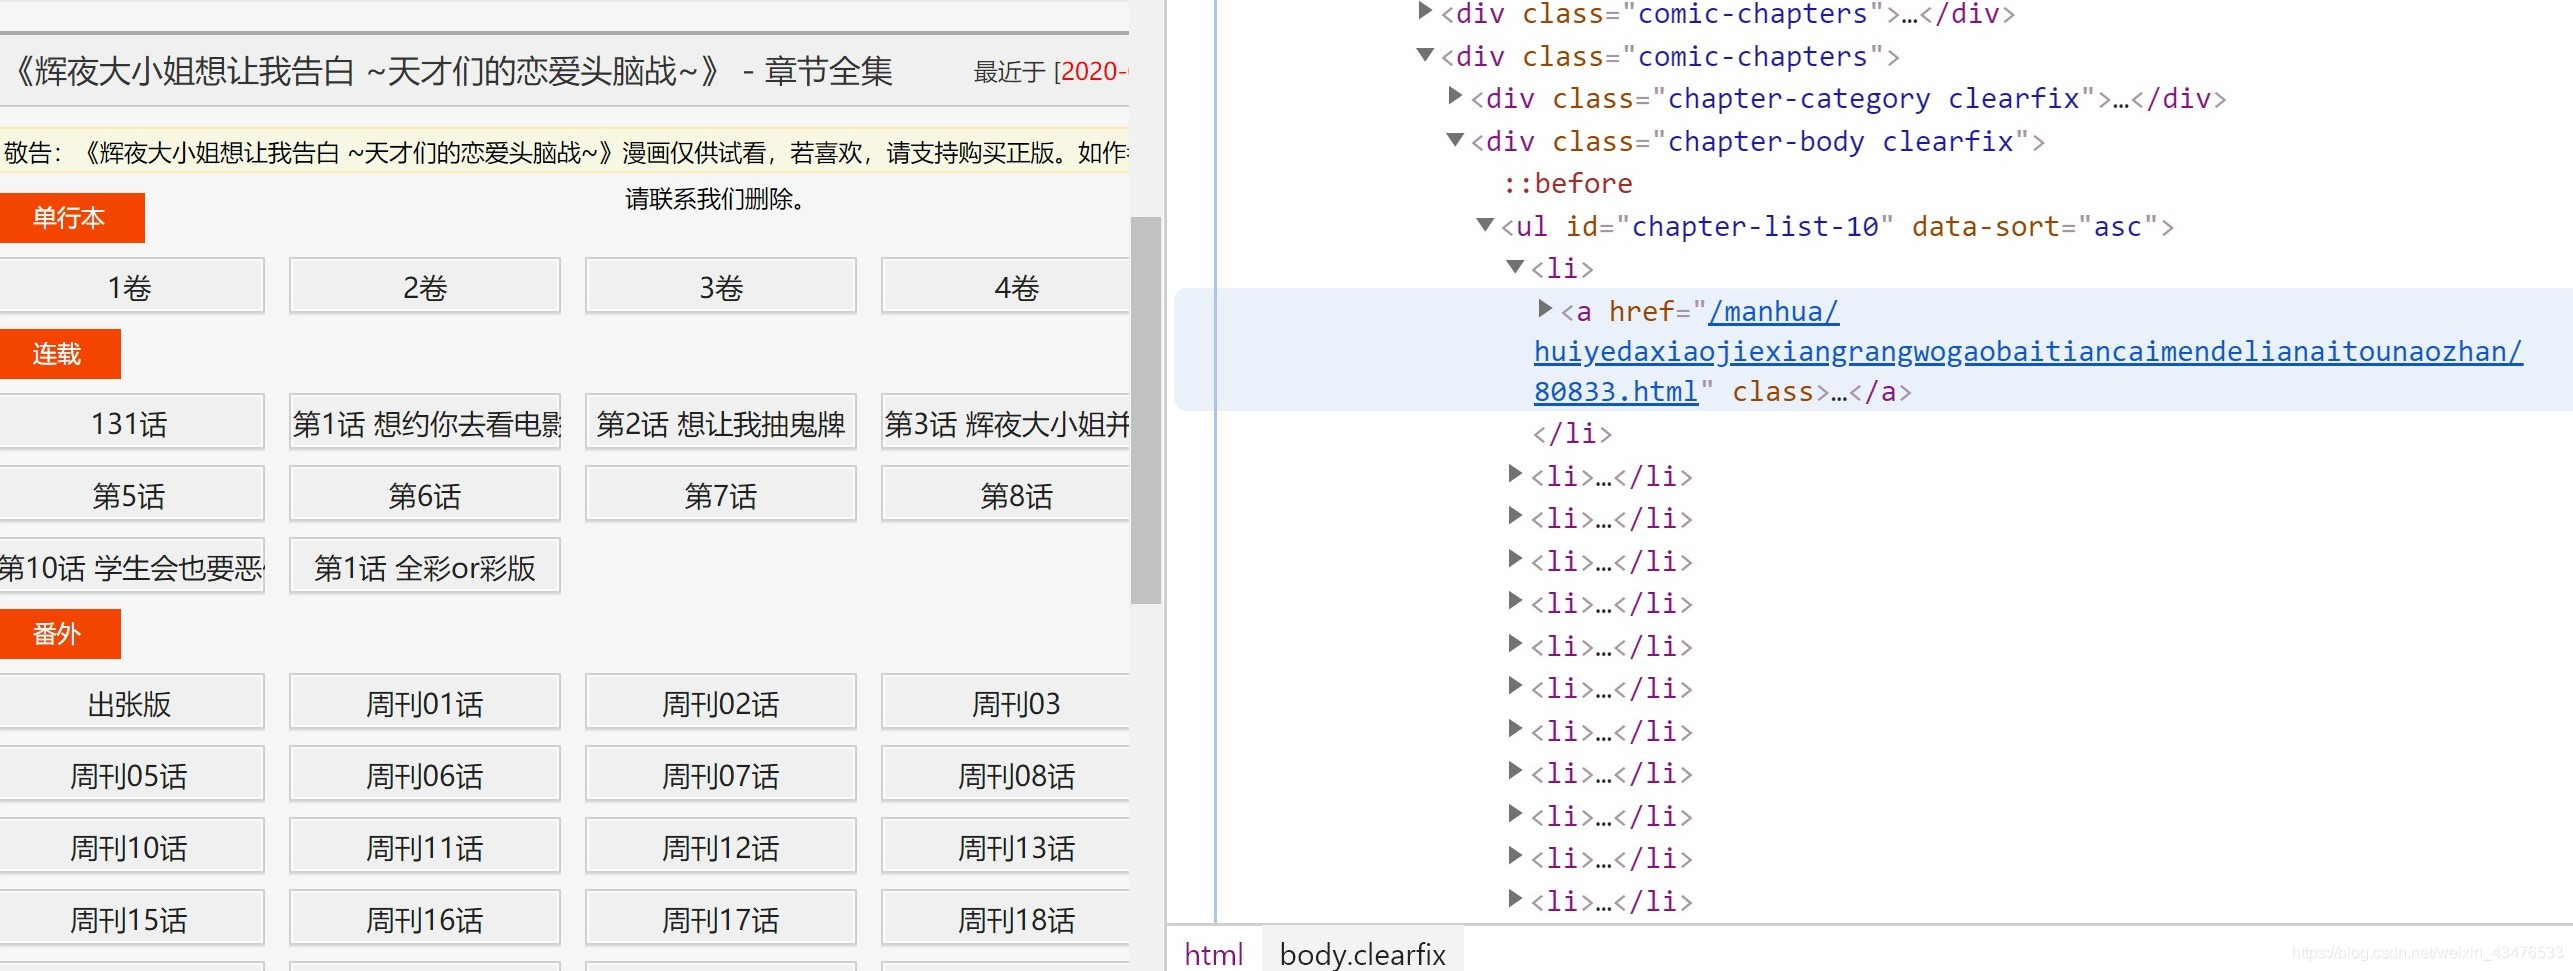Viewport: 2573px width, 971px height.
Task: Open 第1话 全彩or彩版 chapter
Action: 425,567
